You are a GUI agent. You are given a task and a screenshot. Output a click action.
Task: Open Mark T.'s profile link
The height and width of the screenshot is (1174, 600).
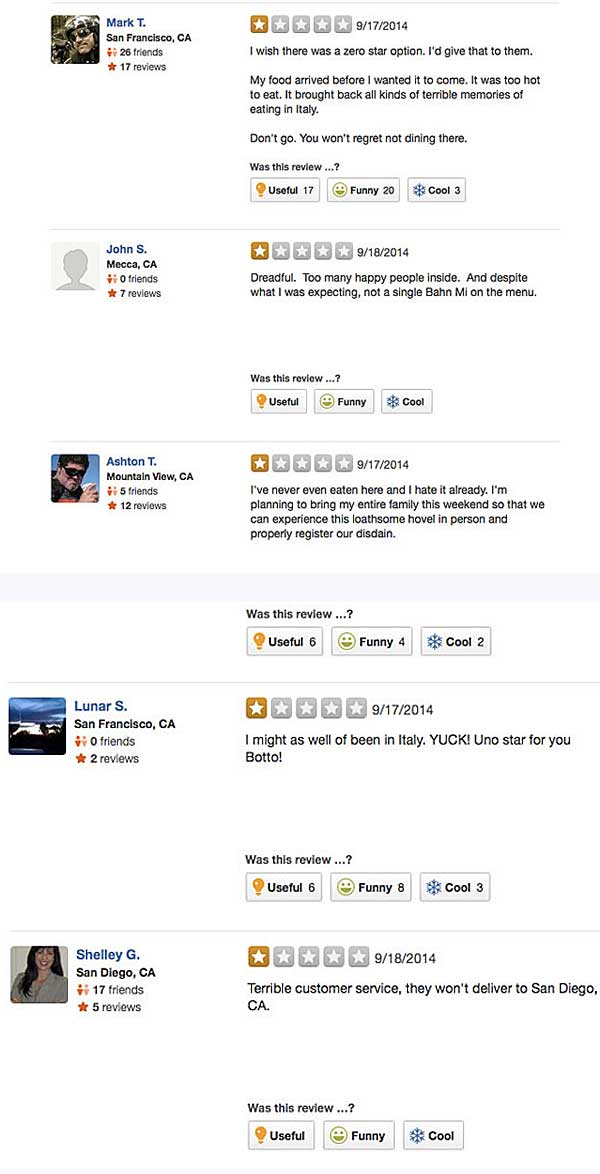click(x=127, y=22)
